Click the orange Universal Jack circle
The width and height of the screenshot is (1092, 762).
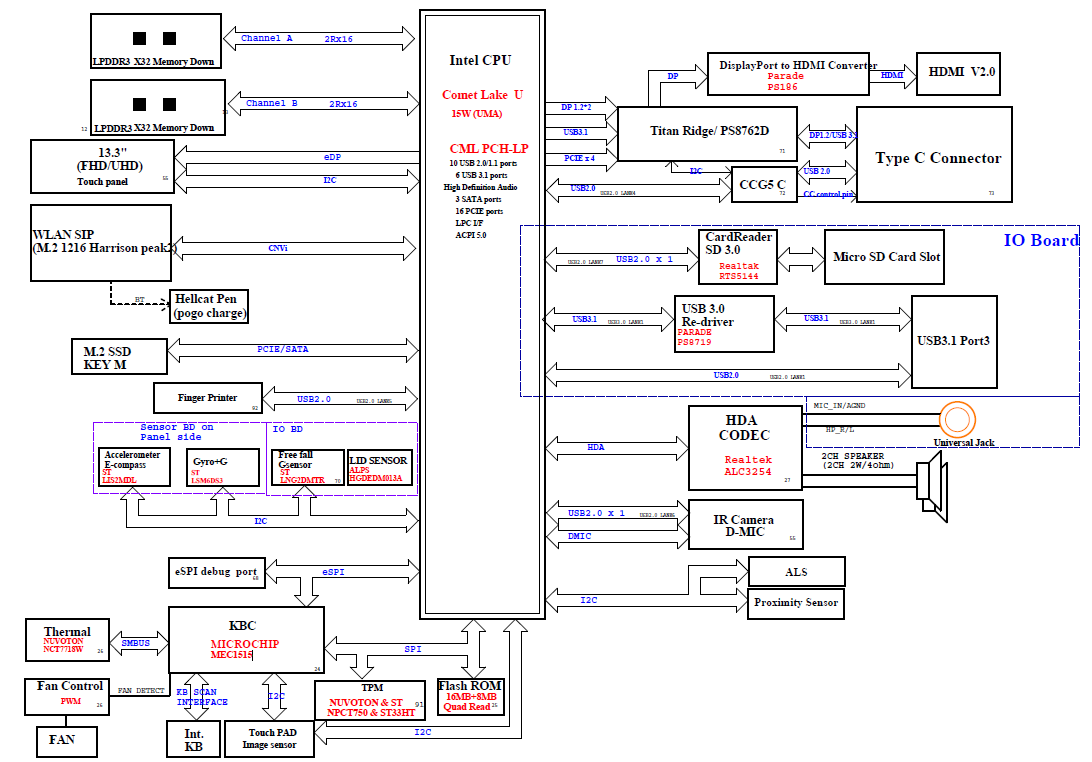[957, 418]
